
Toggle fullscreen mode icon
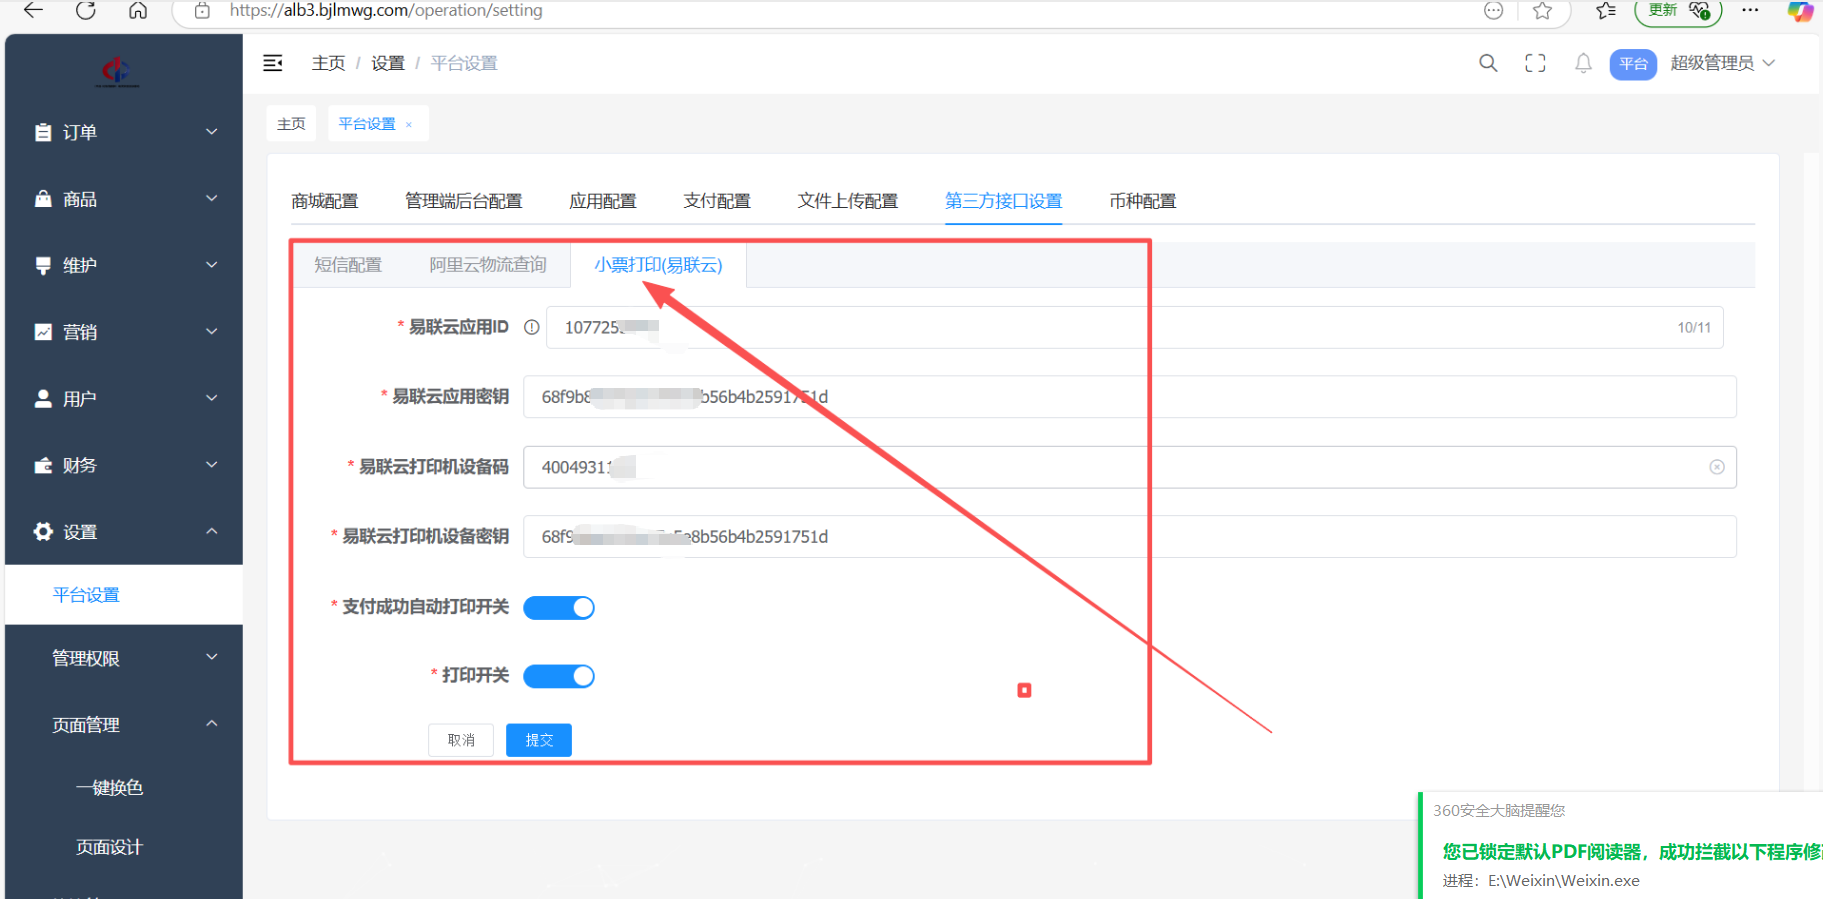[x=1535, y=63]
